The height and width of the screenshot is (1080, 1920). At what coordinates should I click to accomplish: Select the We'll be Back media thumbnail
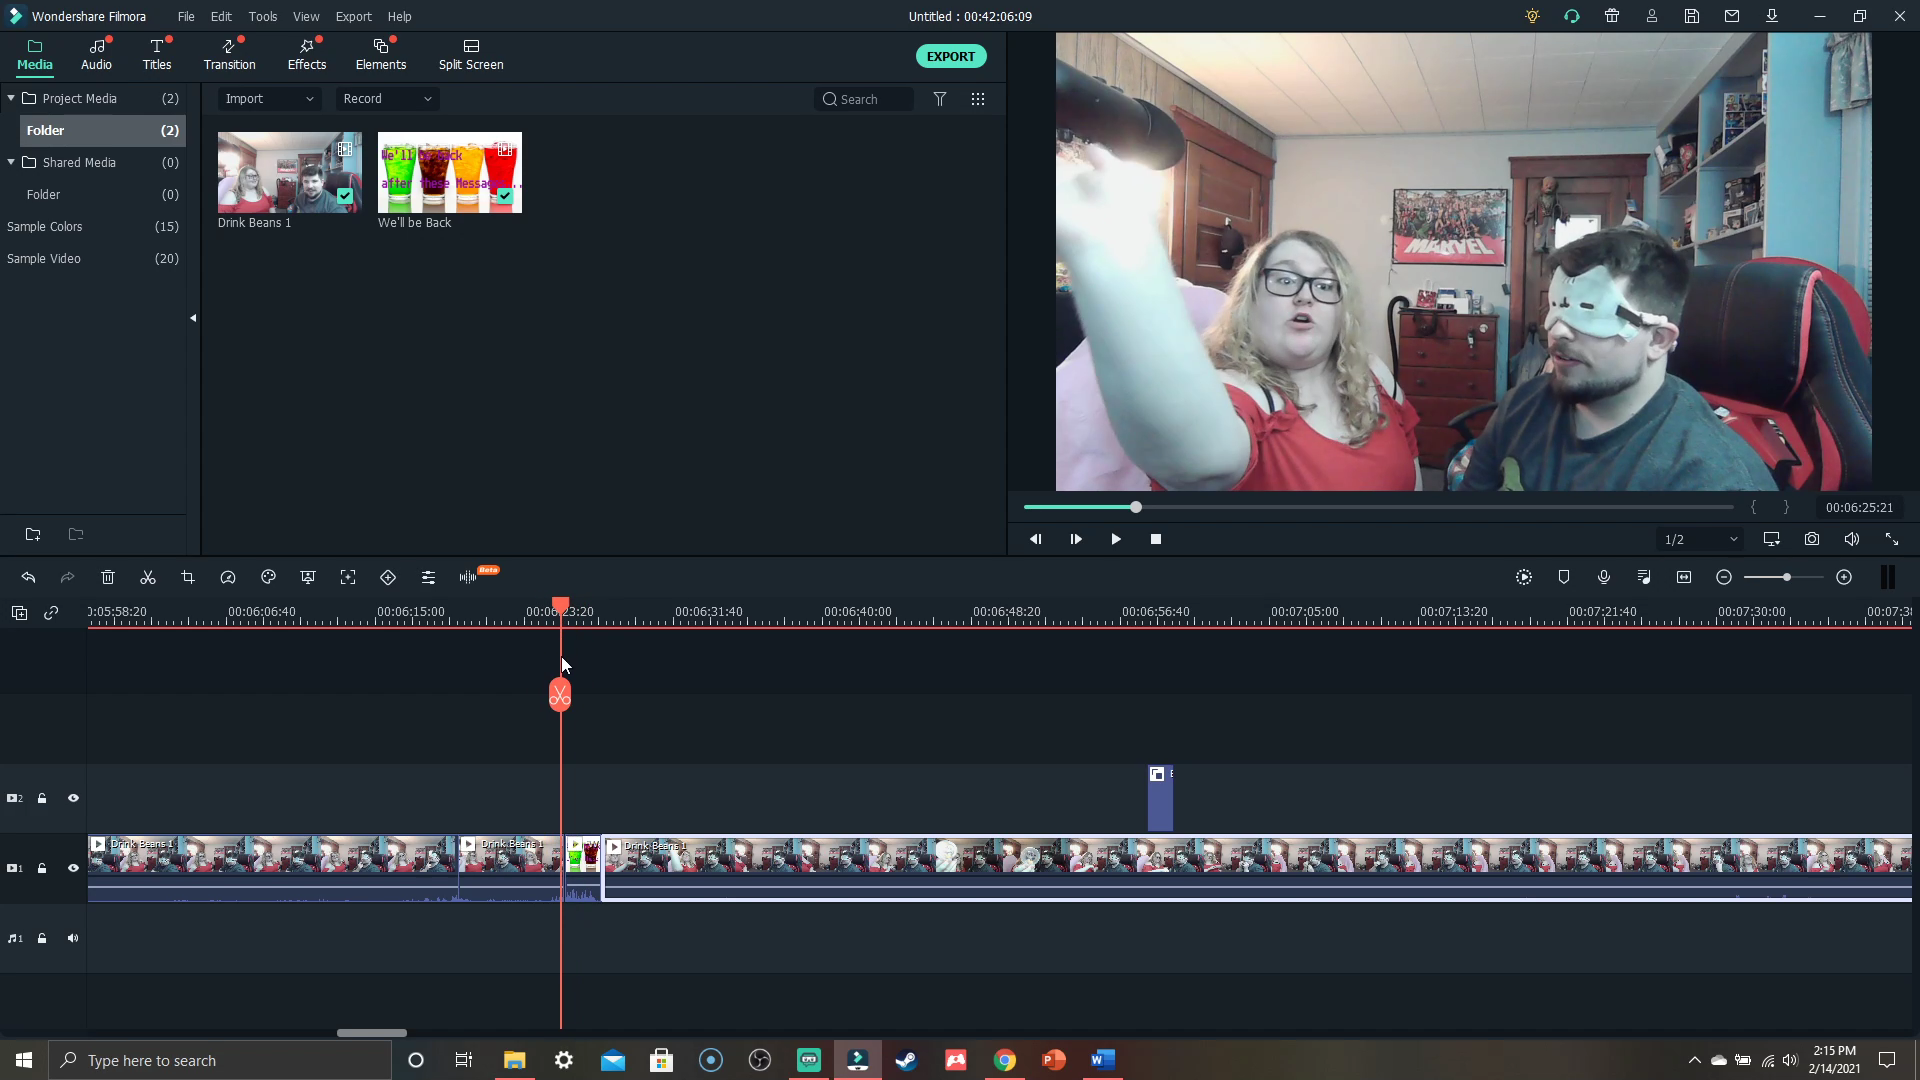[450, 172]
